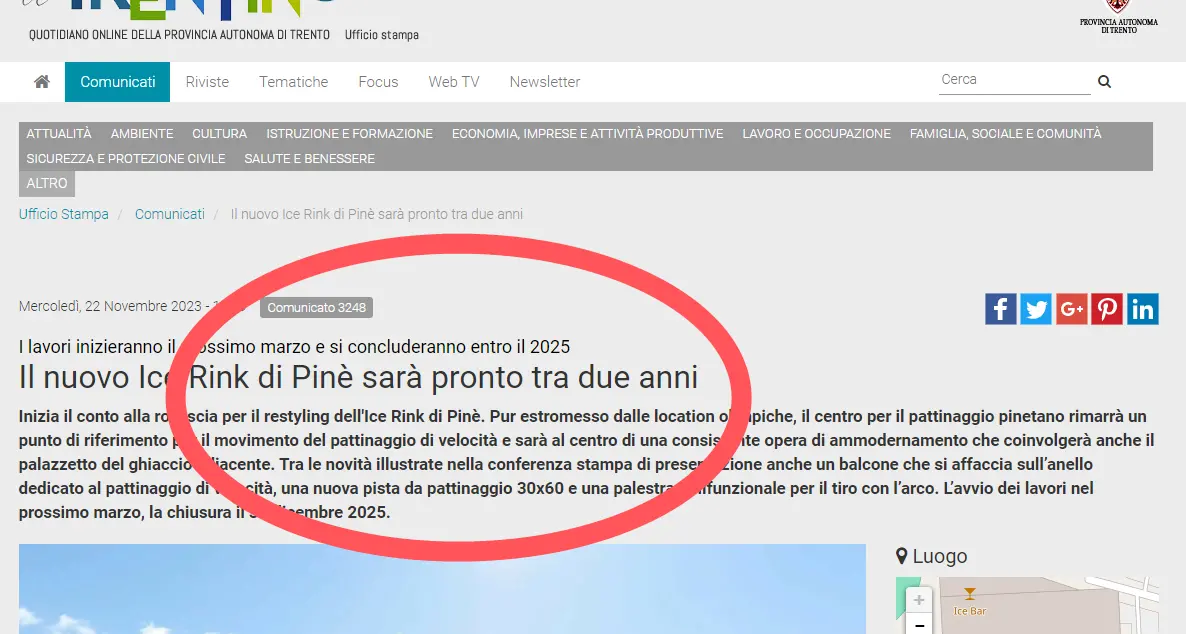Open the article's main photo
The image size is (1186, 634).
coord(442,589)
